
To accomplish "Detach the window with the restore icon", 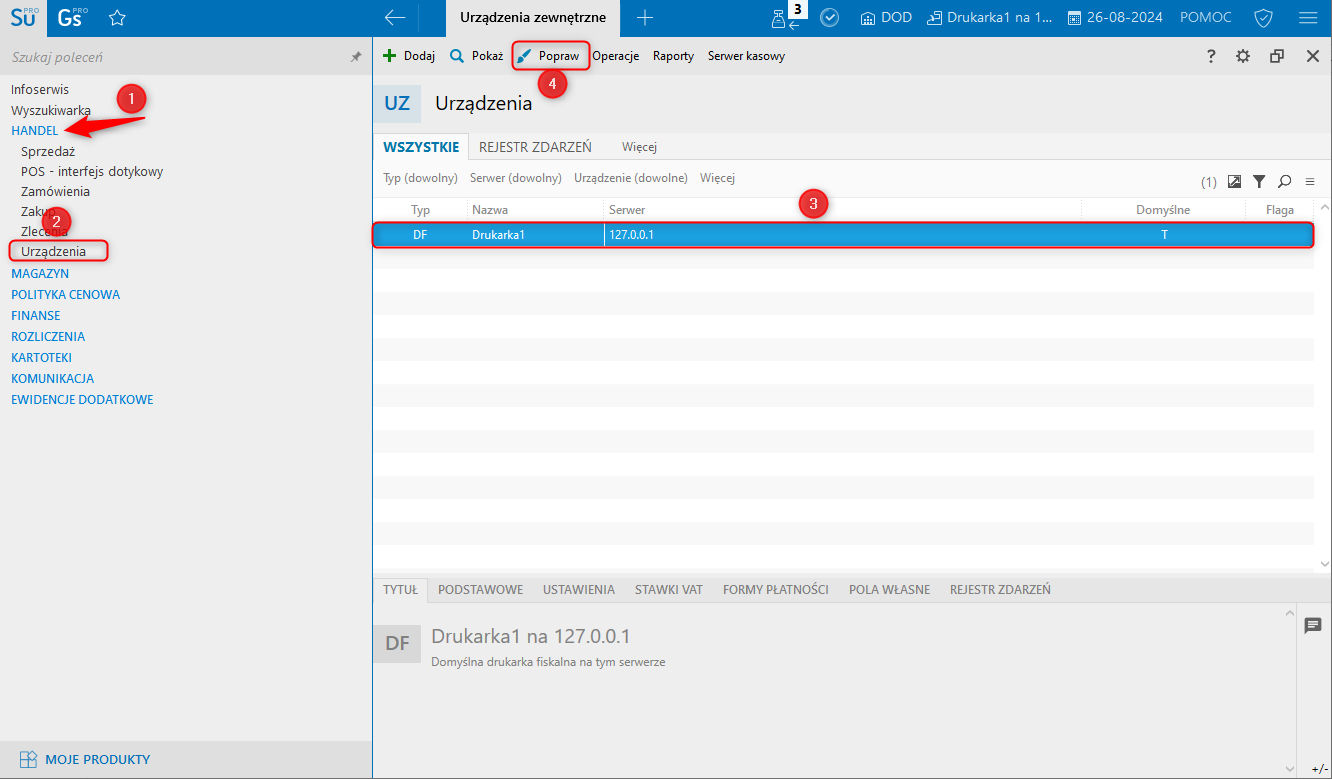I will click(x=1277, y=56).
